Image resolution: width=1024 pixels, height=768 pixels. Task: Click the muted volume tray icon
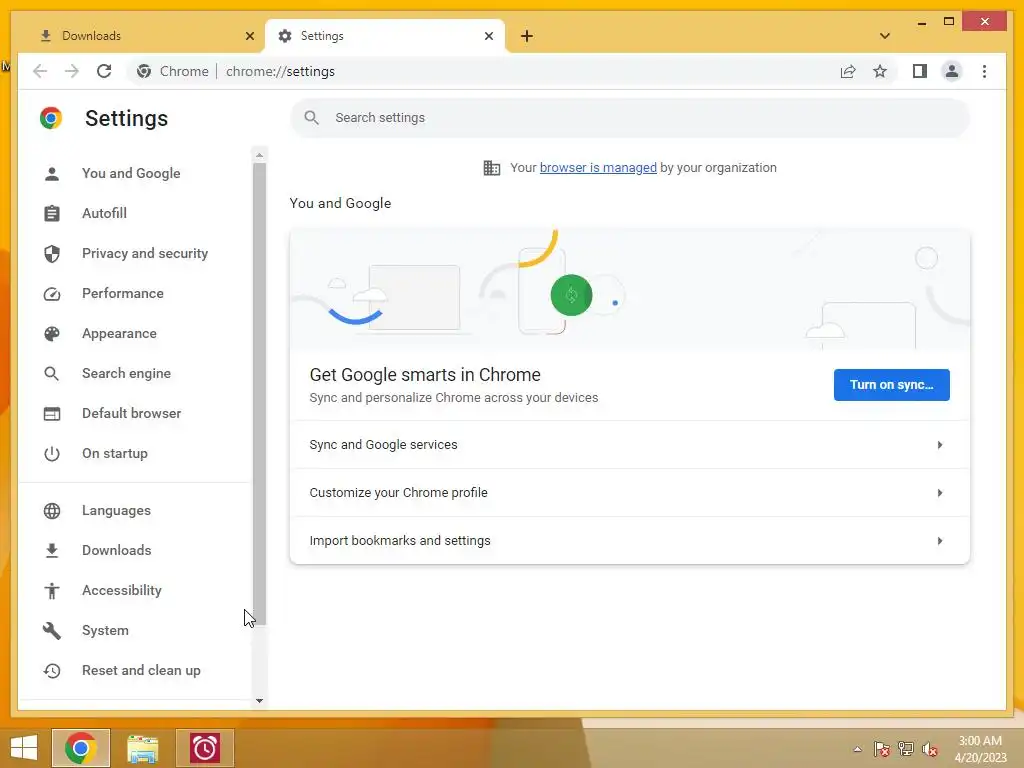click(929, 749)
